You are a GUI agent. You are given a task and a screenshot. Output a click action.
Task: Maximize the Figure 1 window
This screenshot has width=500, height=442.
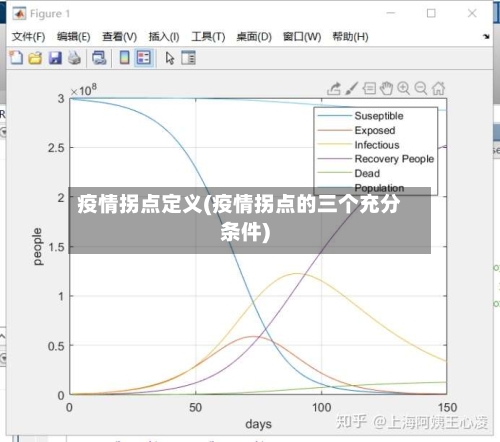point(431,13)
